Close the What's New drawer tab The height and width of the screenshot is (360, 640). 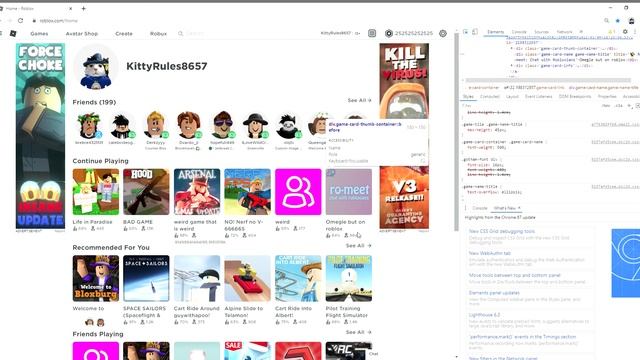pyautogui.click(x=519, y=208)
